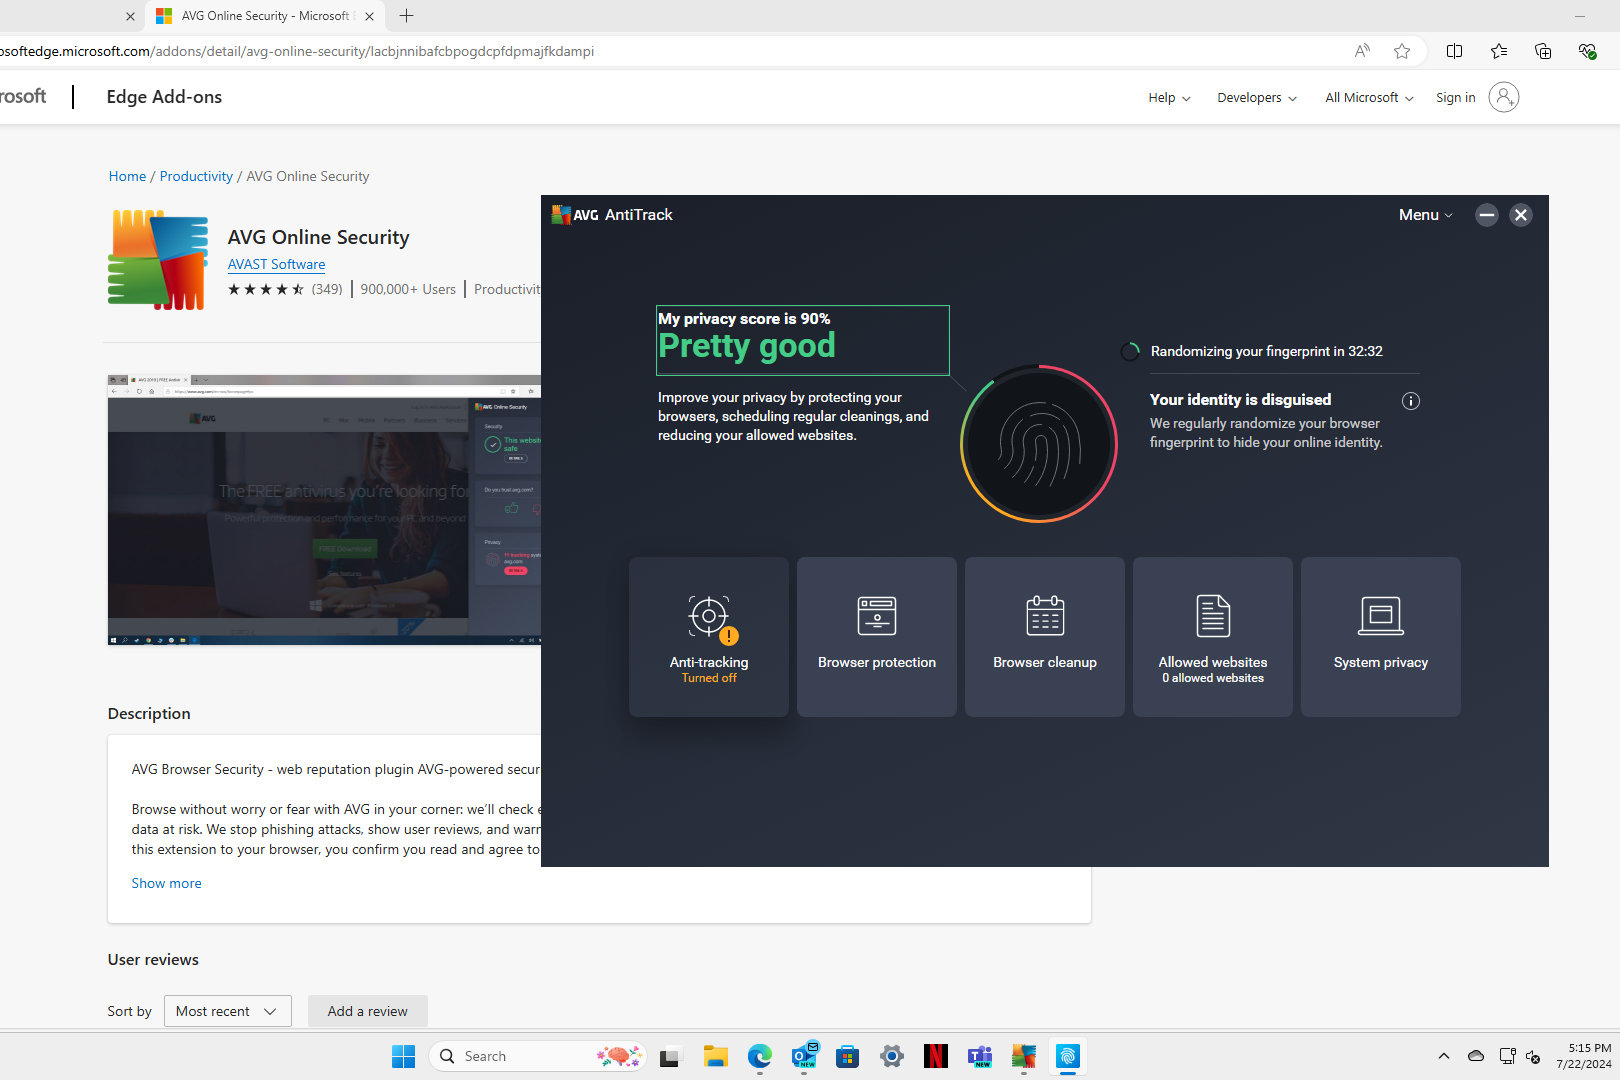
Task: Click the OneDrive cloud icon in system tray
Action: coord(1475,1056)
